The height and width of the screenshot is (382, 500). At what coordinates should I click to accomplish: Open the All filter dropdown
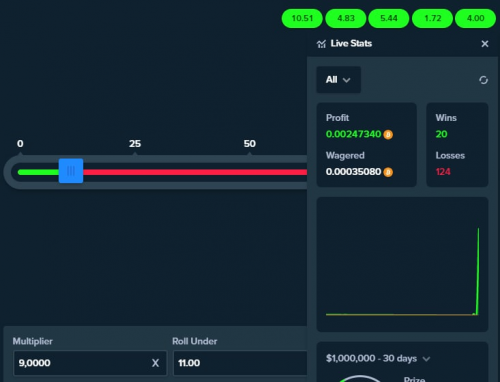(338, 80)
